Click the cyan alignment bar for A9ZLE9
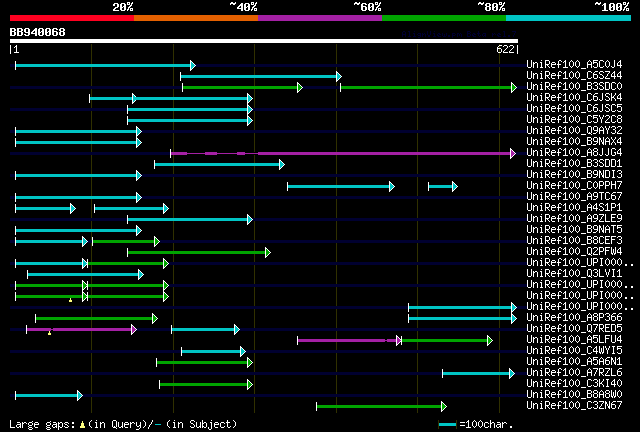 pyautogui.click(x=190, y=220)
